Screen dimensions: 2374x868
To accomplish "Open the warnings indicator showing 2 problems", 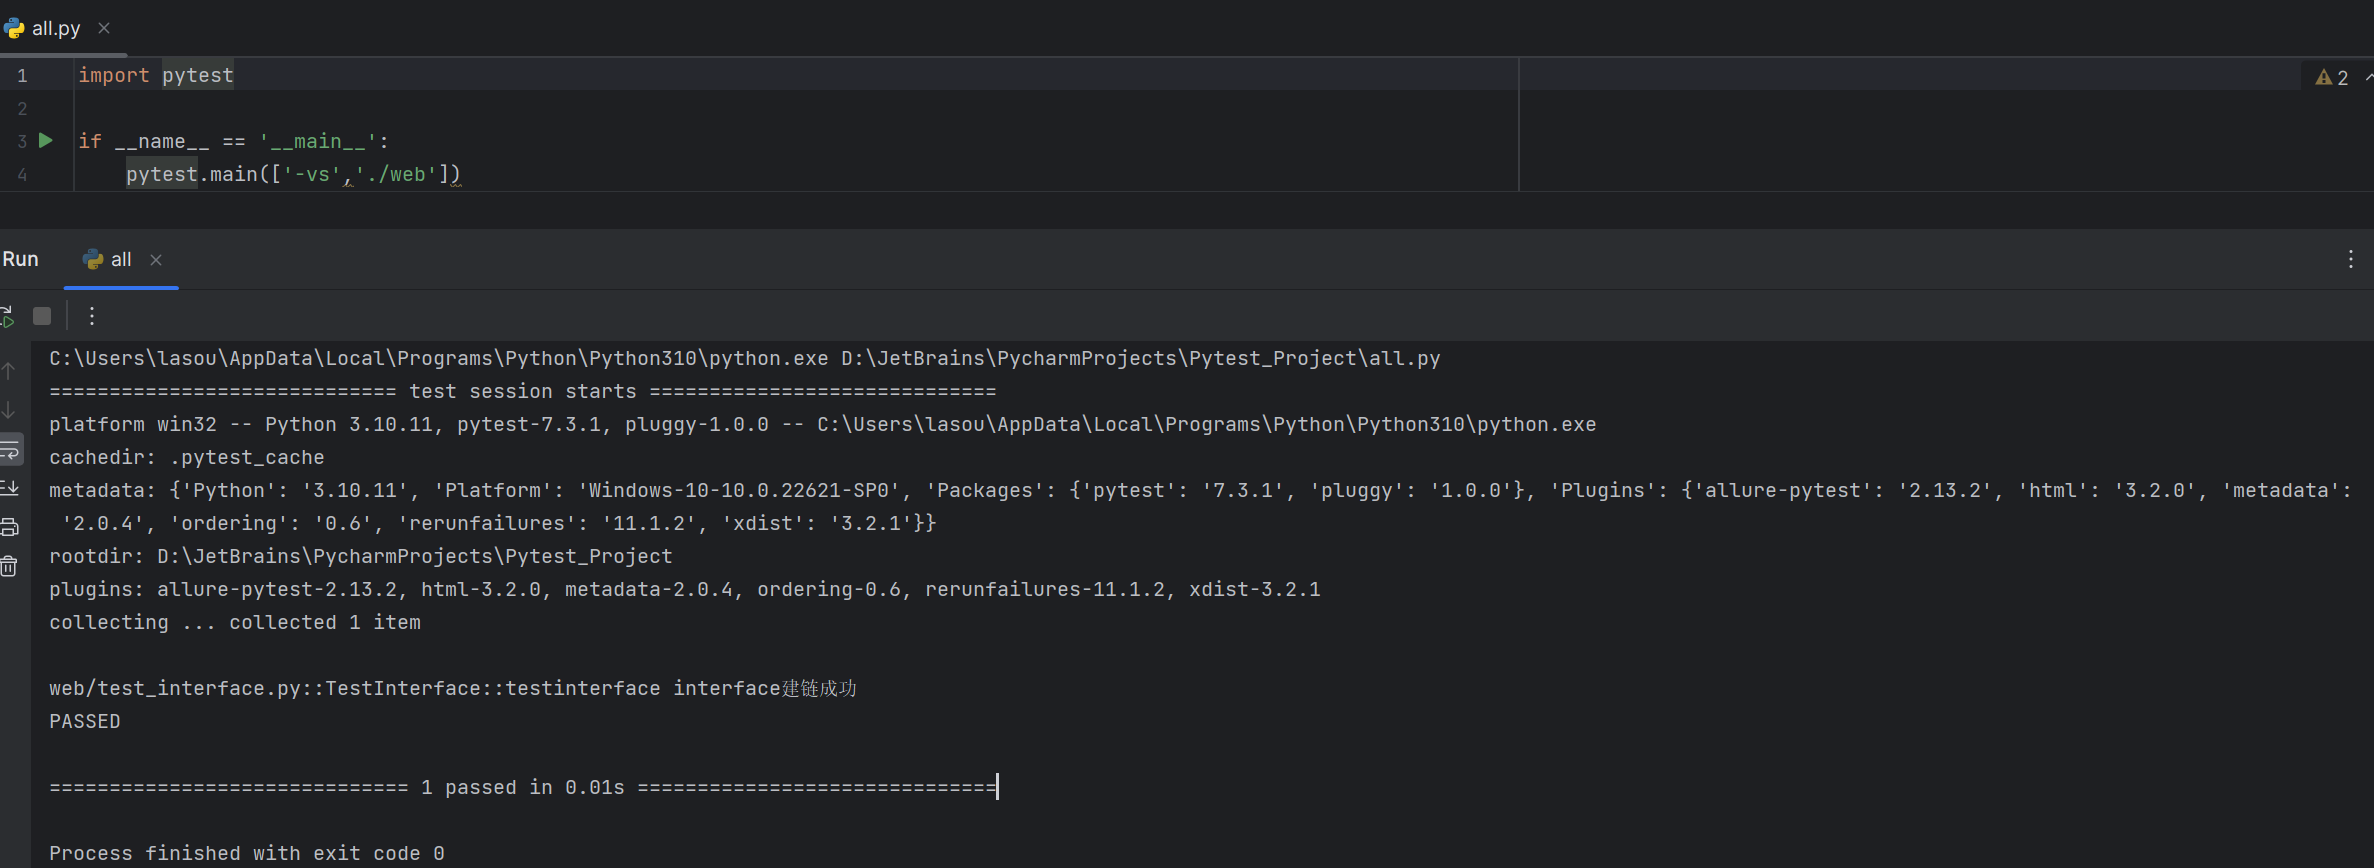I will click(x=2332, y=78).
